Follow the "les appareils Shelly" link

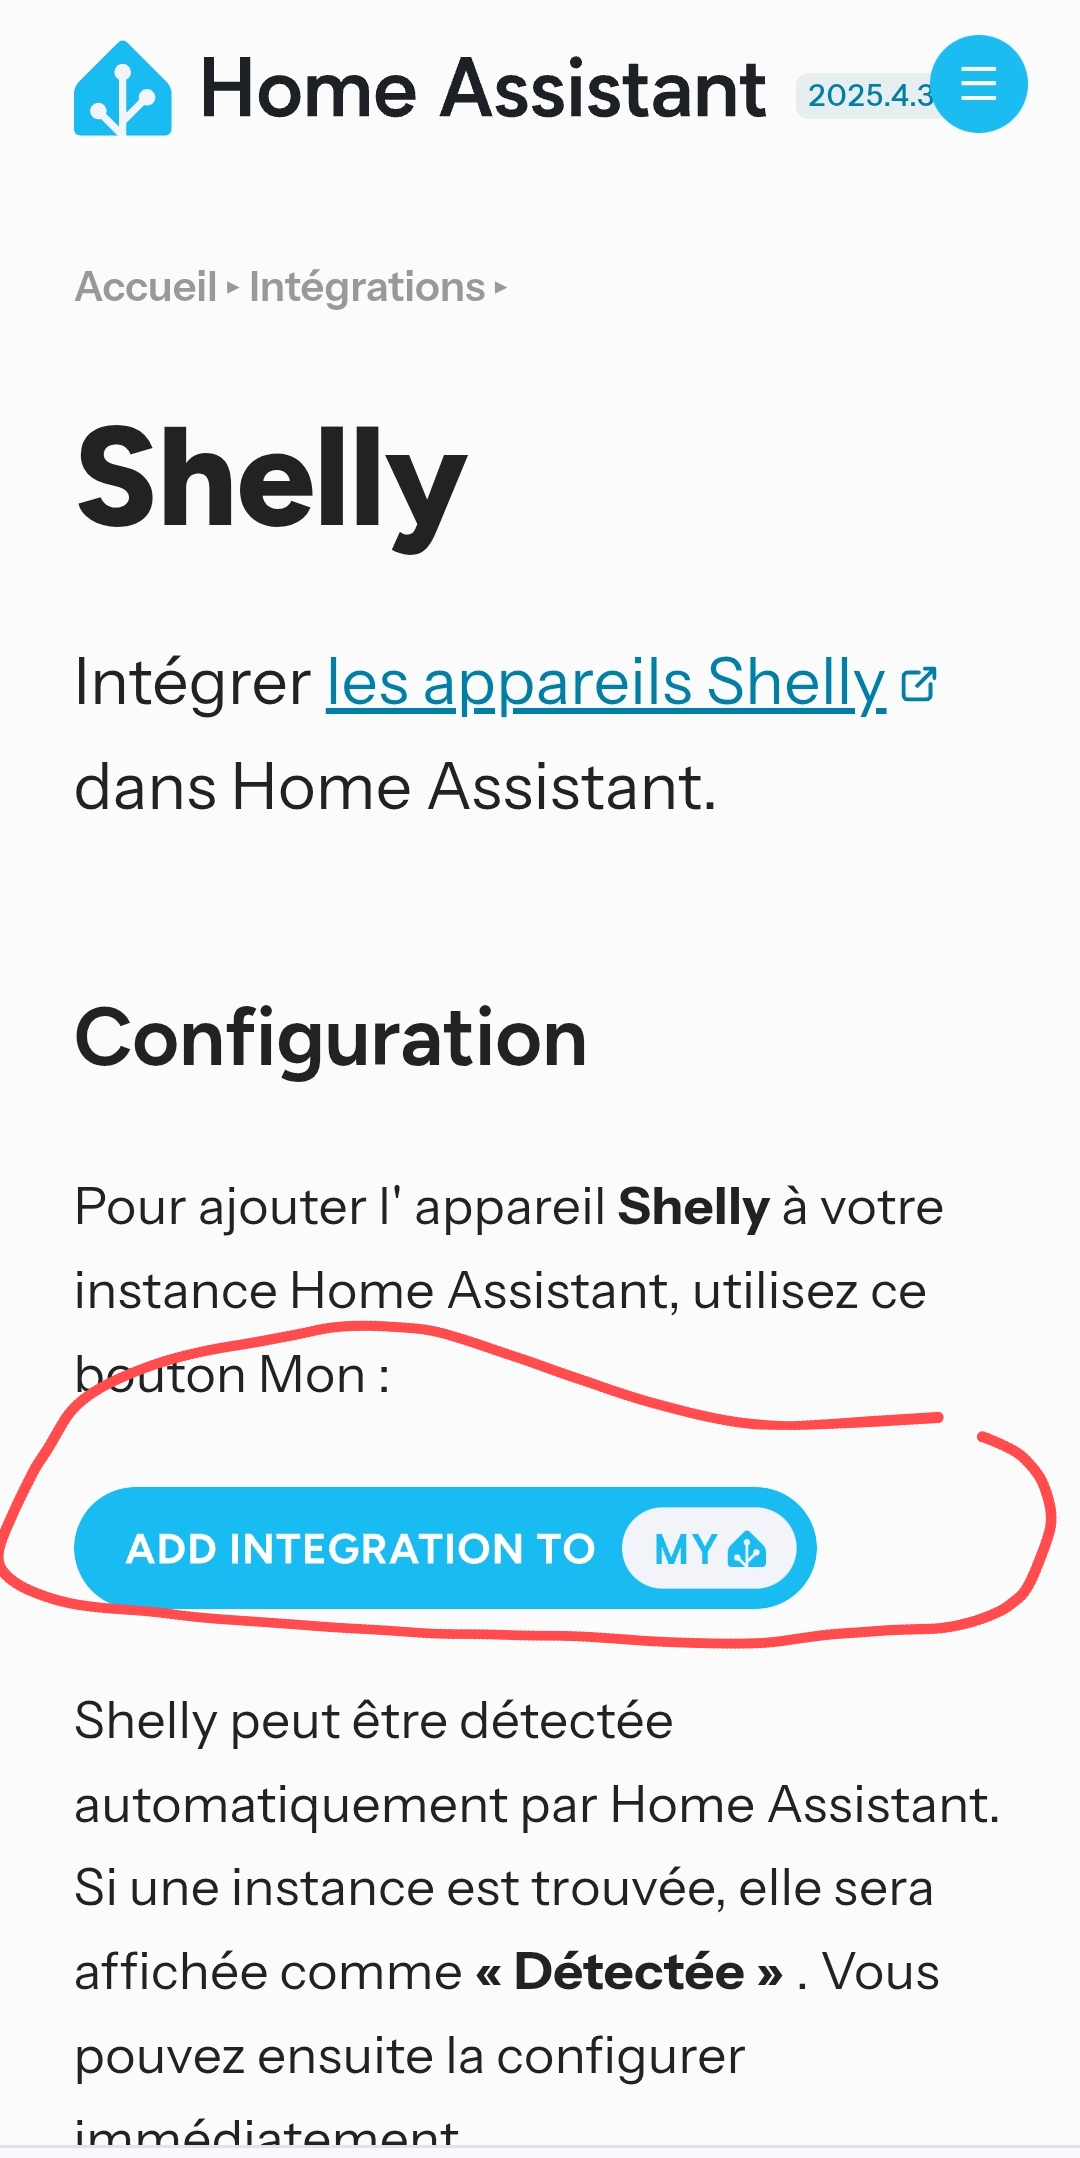click(x=606, y=683)
